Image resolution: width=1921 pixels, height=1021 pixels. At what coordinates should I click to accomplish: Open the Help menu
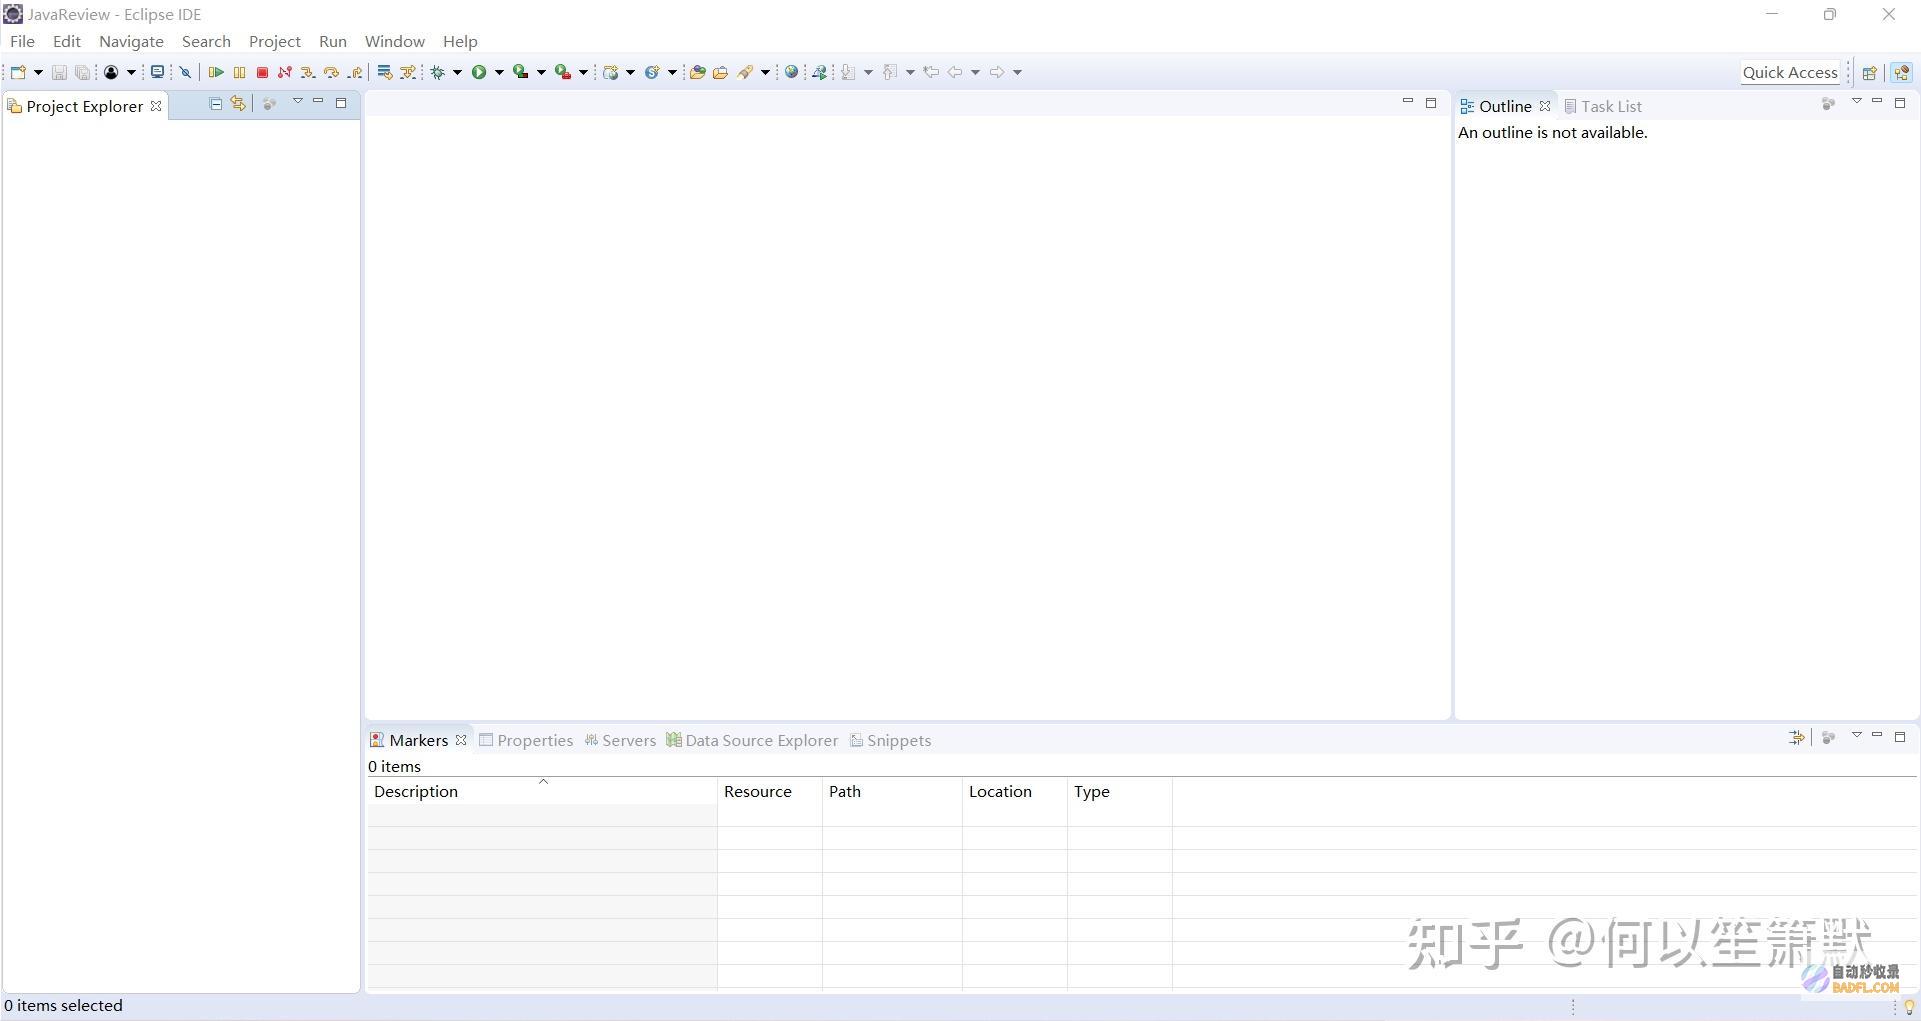460,41
